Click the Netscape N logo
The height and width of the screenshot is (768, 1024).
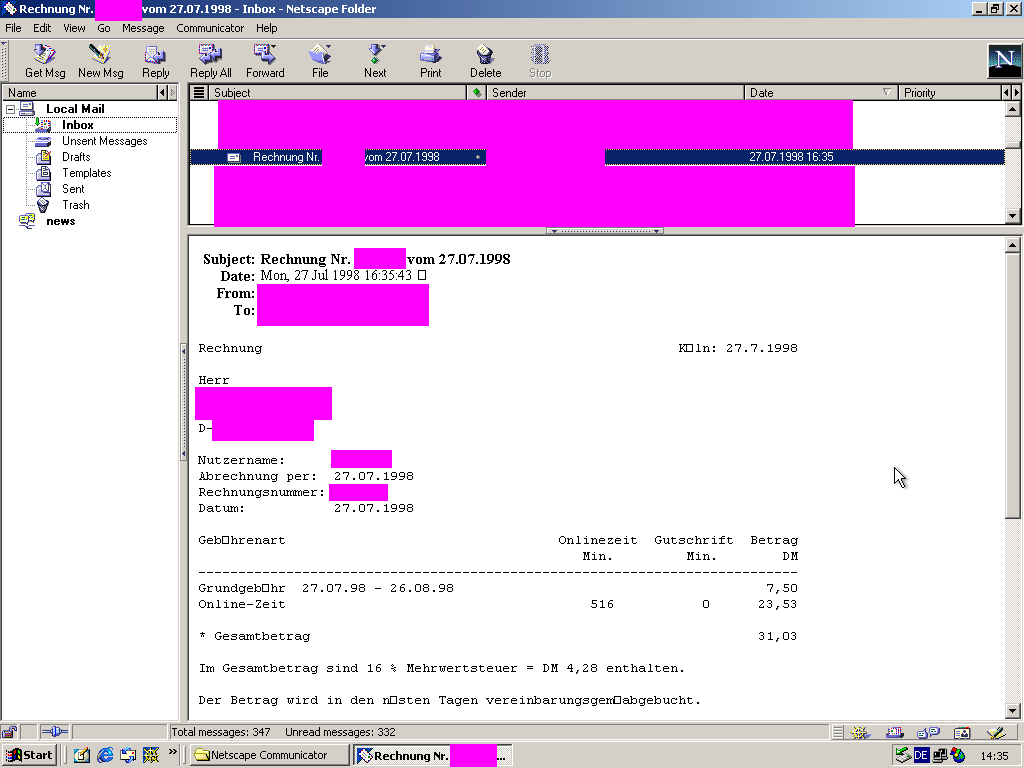pyautogui.click(x=1004, y=61)
